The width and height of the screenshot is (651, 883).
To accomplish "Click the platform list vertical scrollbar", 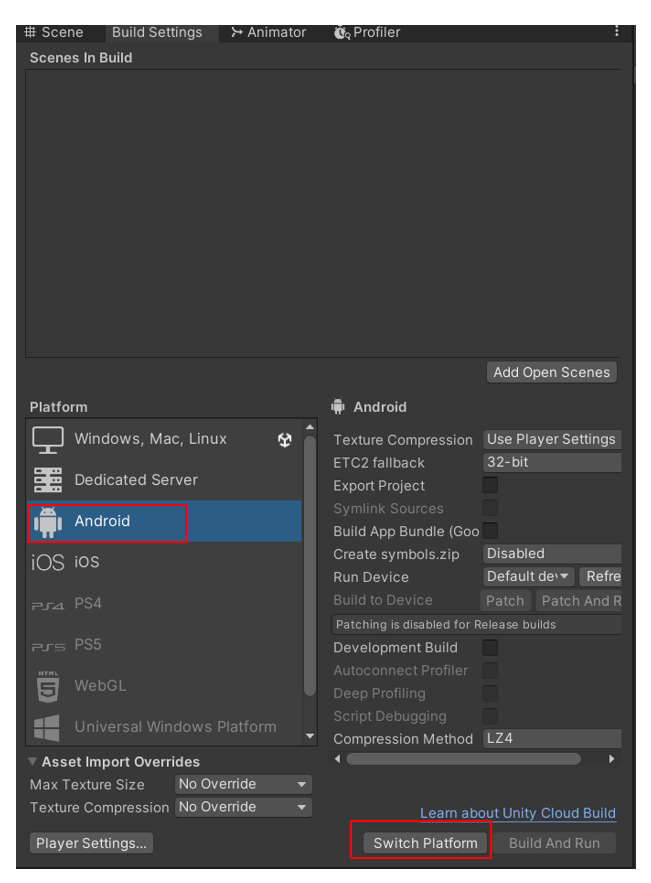I will 310,566.
